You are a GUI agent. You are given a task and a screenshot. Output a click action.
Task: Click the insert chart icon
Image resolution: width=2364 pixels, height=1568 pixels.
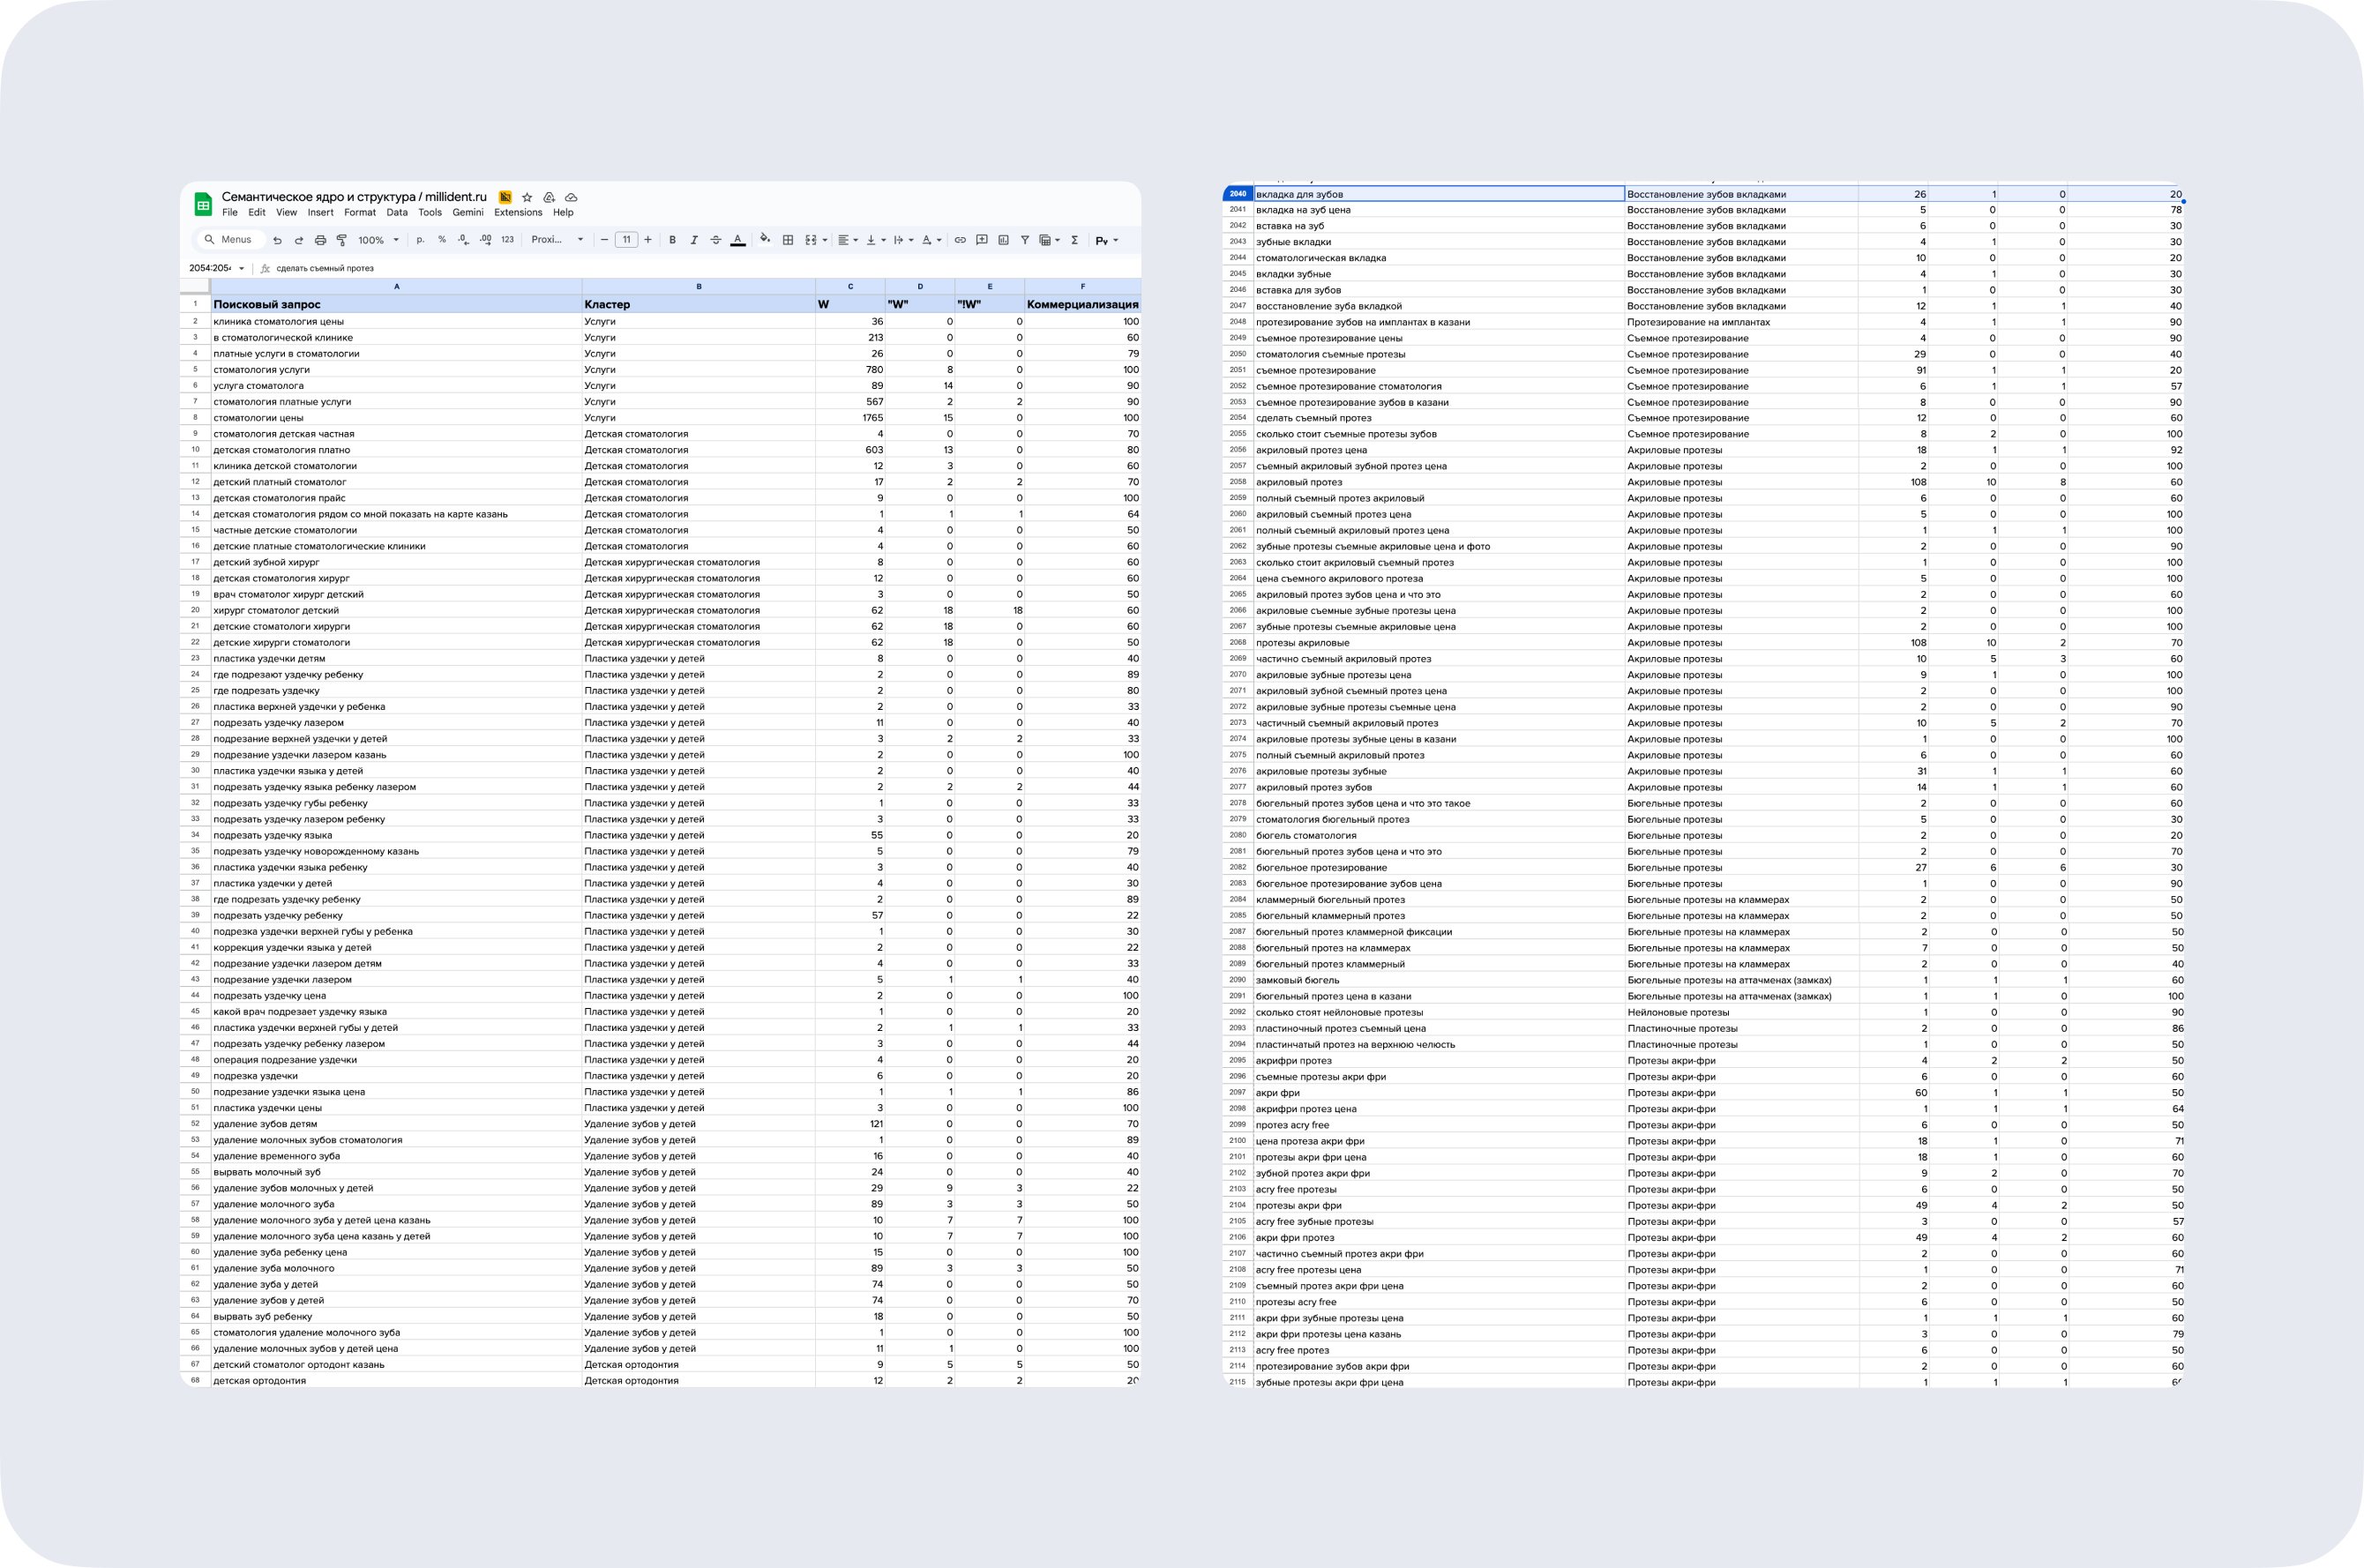pyautogui.click(x=1003, y=240)
